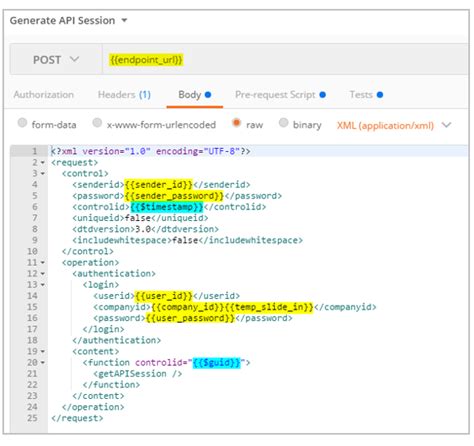Image resolution: width=474 pixels, height=446 pixels.
Task: Click the </function> closing tag on line 22
Action: pyautogui.click(x=111, y=385)
